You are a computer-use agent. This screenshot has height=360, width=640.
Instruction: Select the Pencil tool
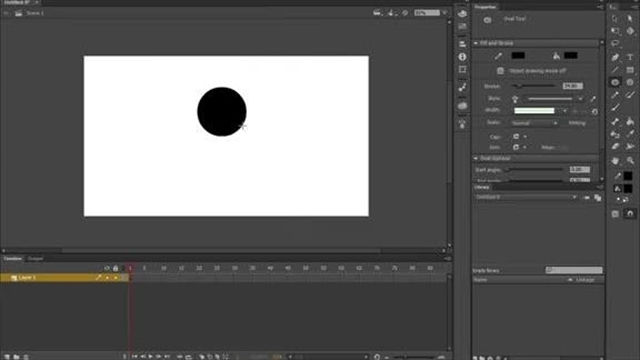pyautogui.click(x=615, y=95)
